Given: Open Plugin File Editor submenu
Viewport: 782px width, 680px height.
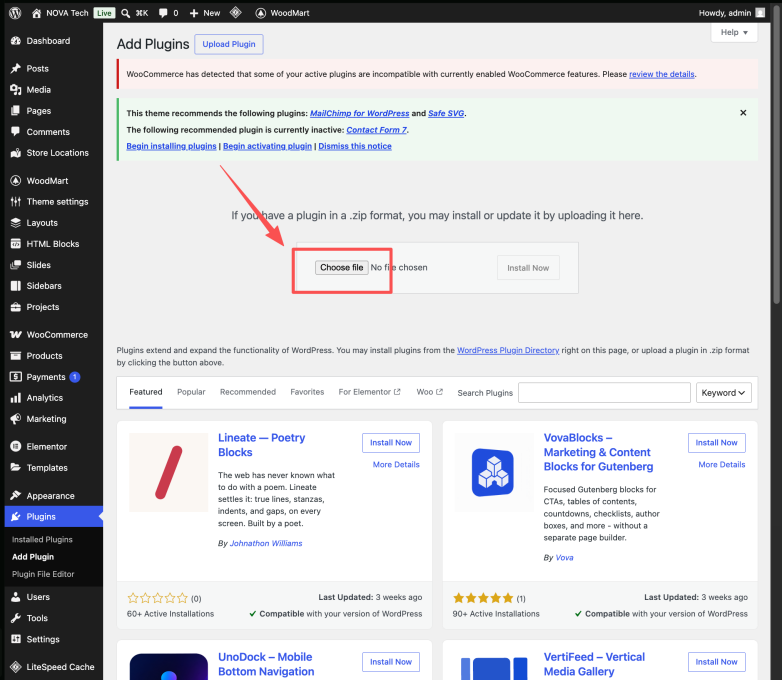Looking at the screenshot, I should click(43, 574).
